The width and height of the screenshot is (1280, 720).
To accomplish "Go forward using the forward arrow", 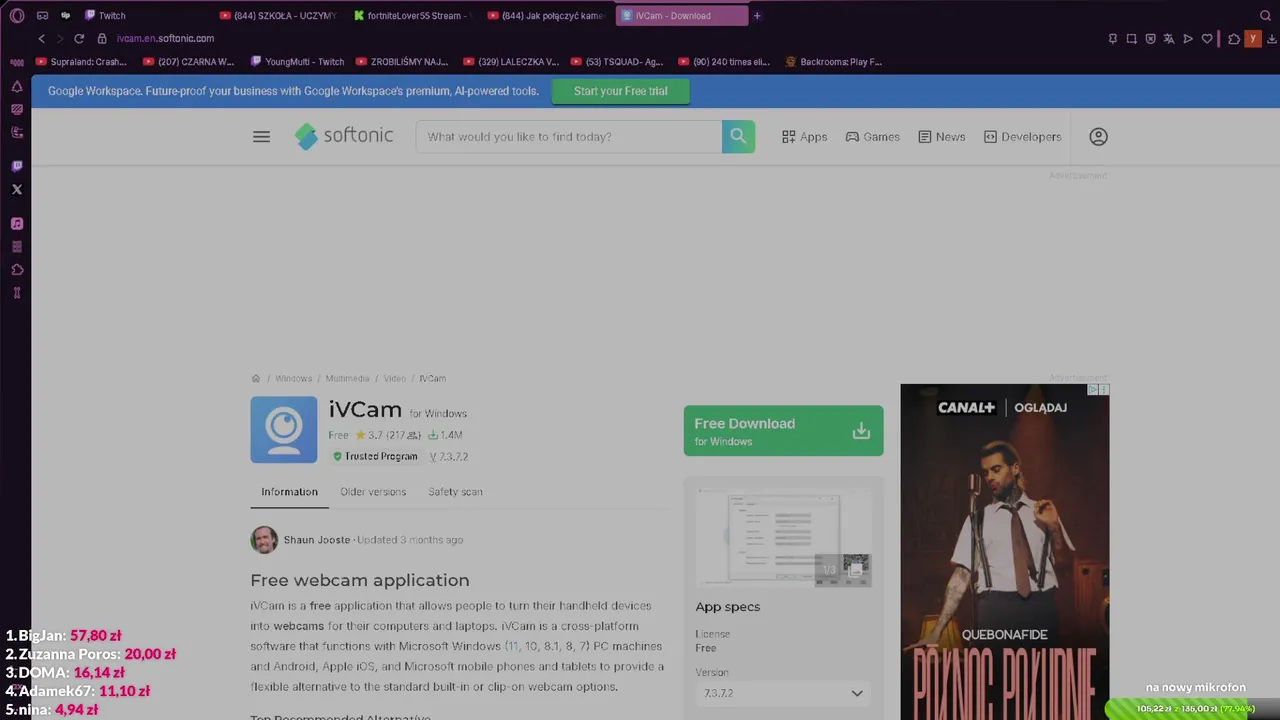I will pyautogui.click(x=60, y=38).
